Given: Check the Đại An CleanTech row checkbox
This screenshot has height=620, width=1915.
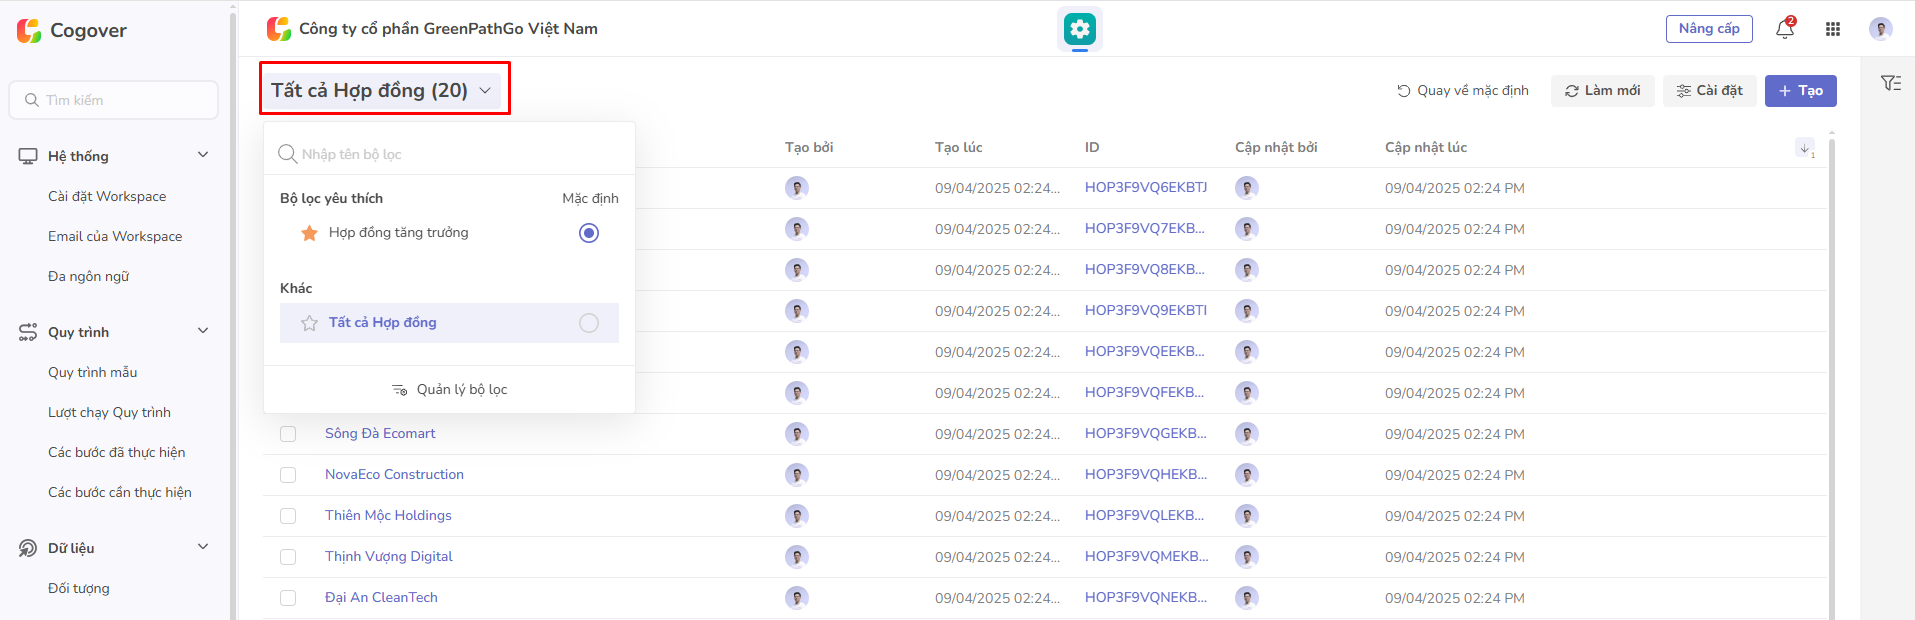Looking at the screenshot, I should click(288, 598).
